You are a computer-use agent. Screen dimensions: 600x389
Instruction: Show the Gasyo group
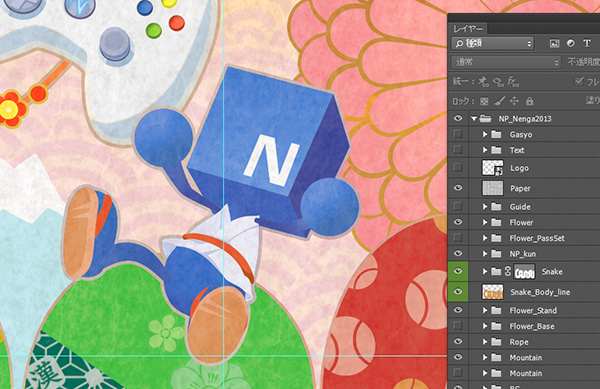pos(458,134)
